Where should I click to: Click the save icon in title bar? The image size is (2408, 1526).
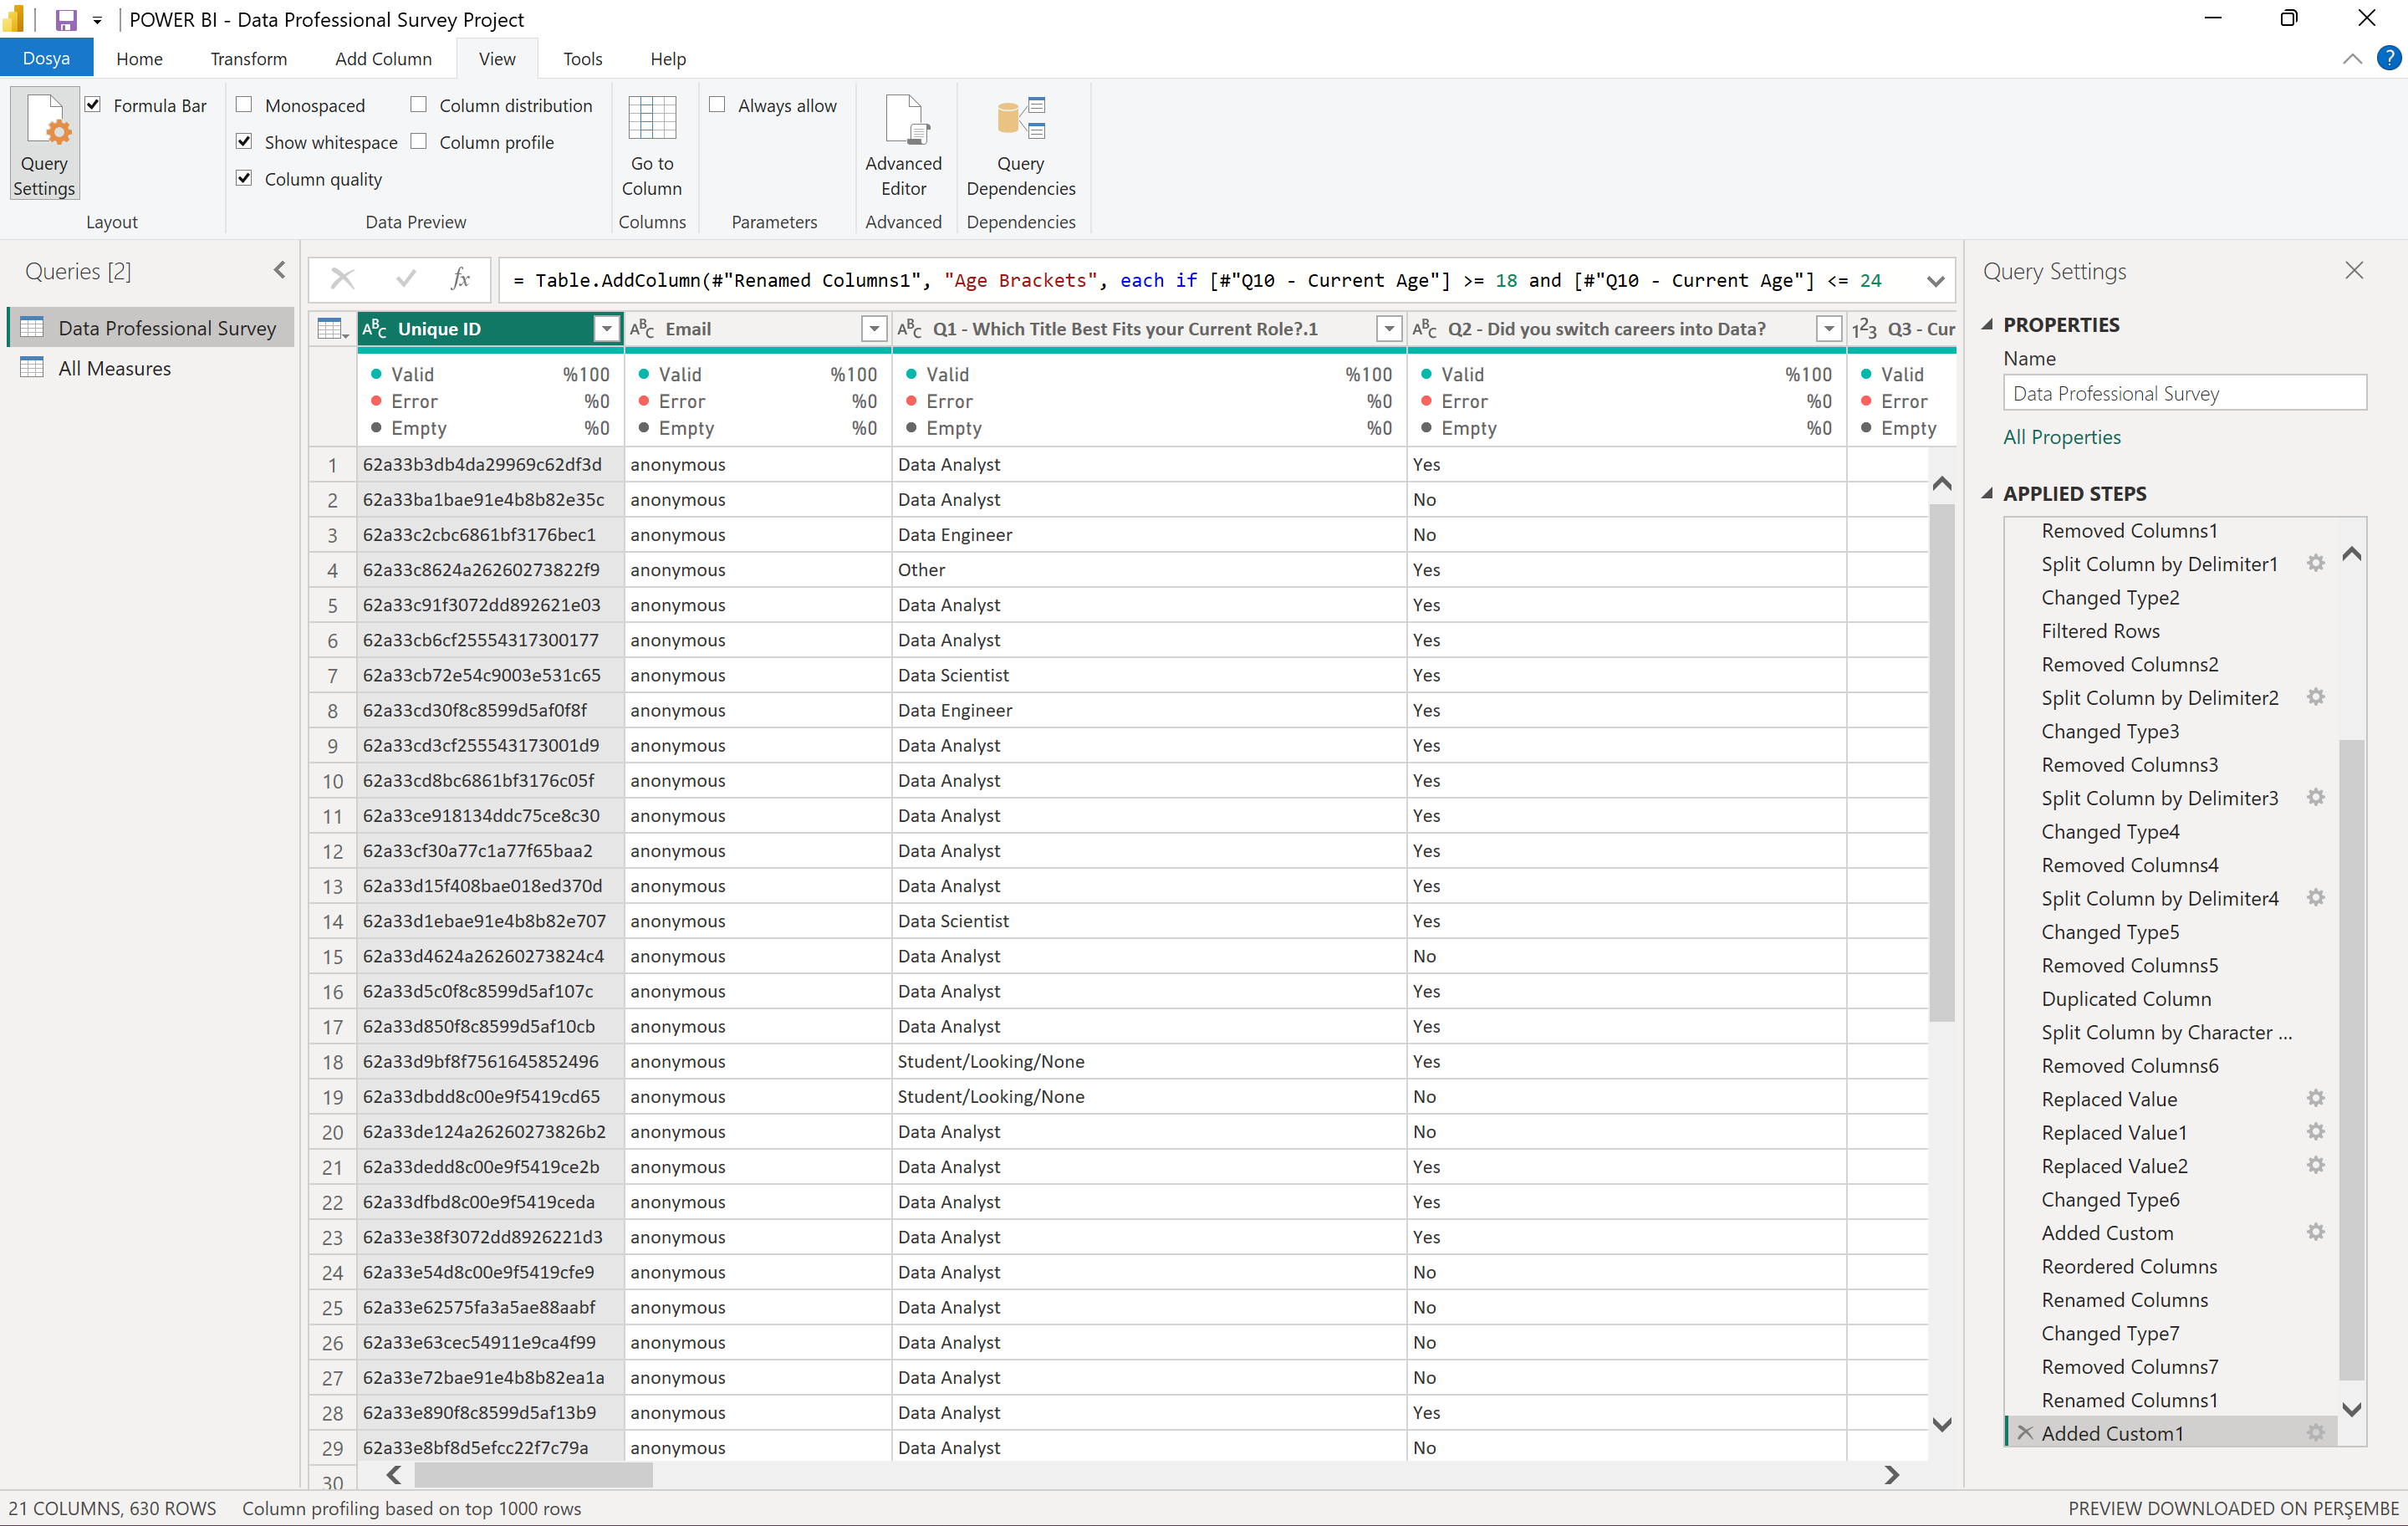tap(66, 20)
